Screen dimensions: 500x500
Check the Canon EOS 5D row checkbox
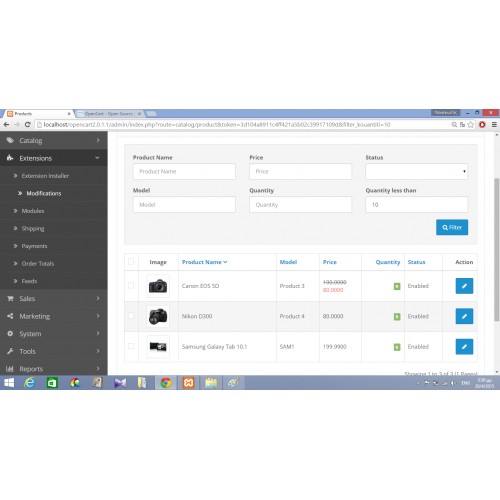pyautogui.click(x=131, y=286)
